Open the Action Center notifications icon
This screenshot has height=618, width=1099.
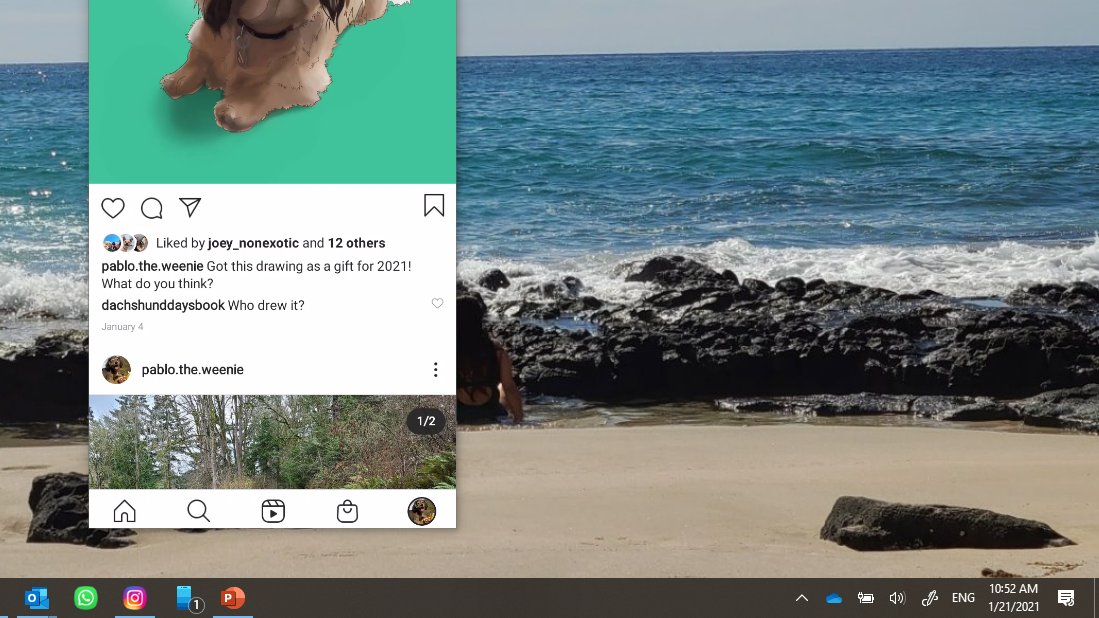1066,598
